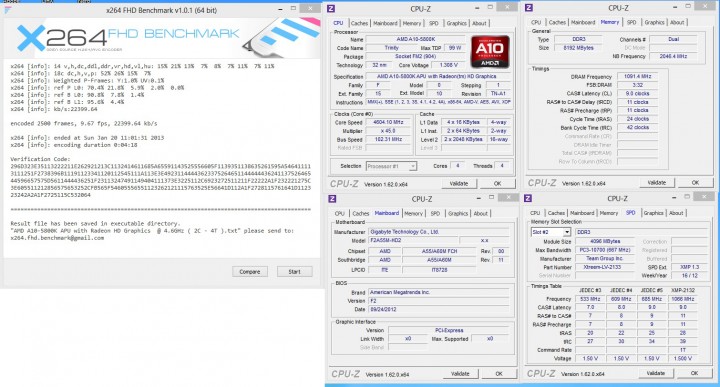Image resolution: width=720 pixels, height=387 pixels.
Task: Click the Specification field in the CPU window
Action: [x=439, y=76]
